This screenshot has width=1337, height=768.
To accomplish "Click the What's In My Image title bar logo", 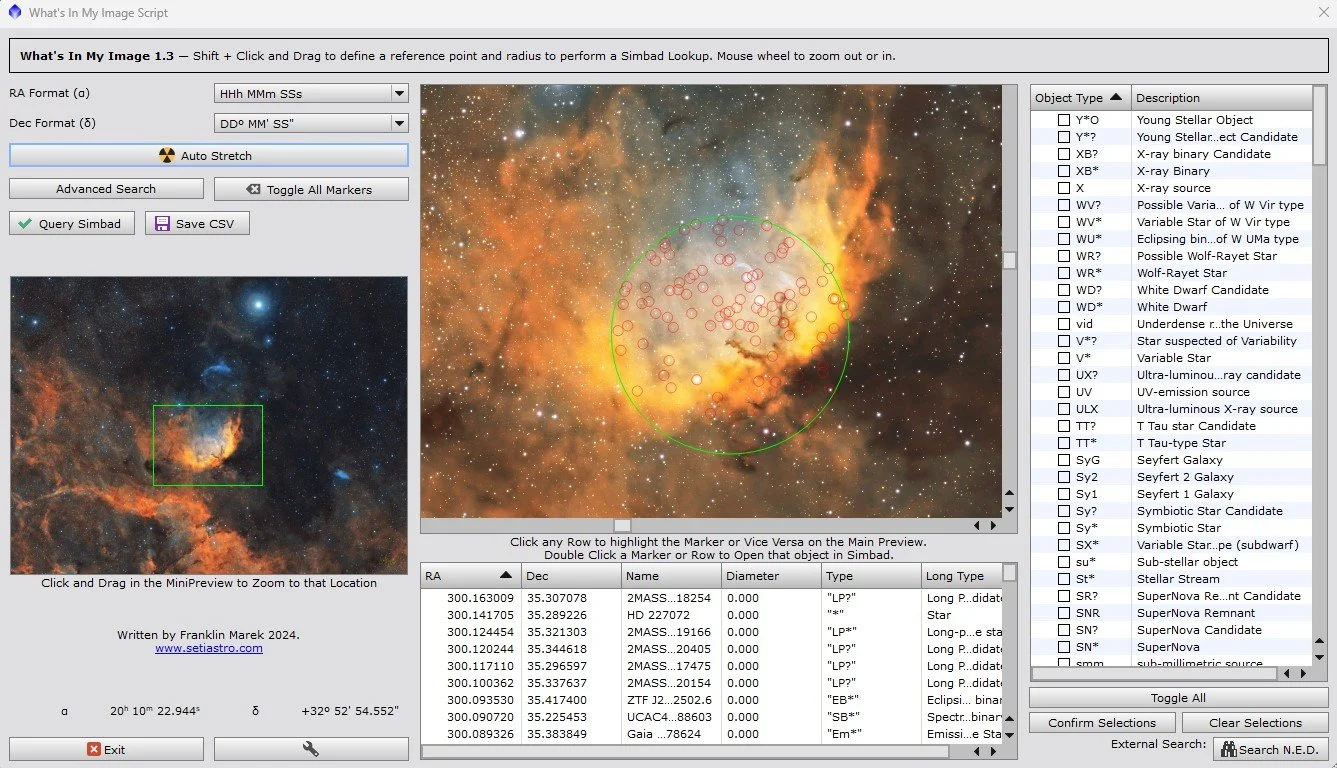I will pos(14,11).
